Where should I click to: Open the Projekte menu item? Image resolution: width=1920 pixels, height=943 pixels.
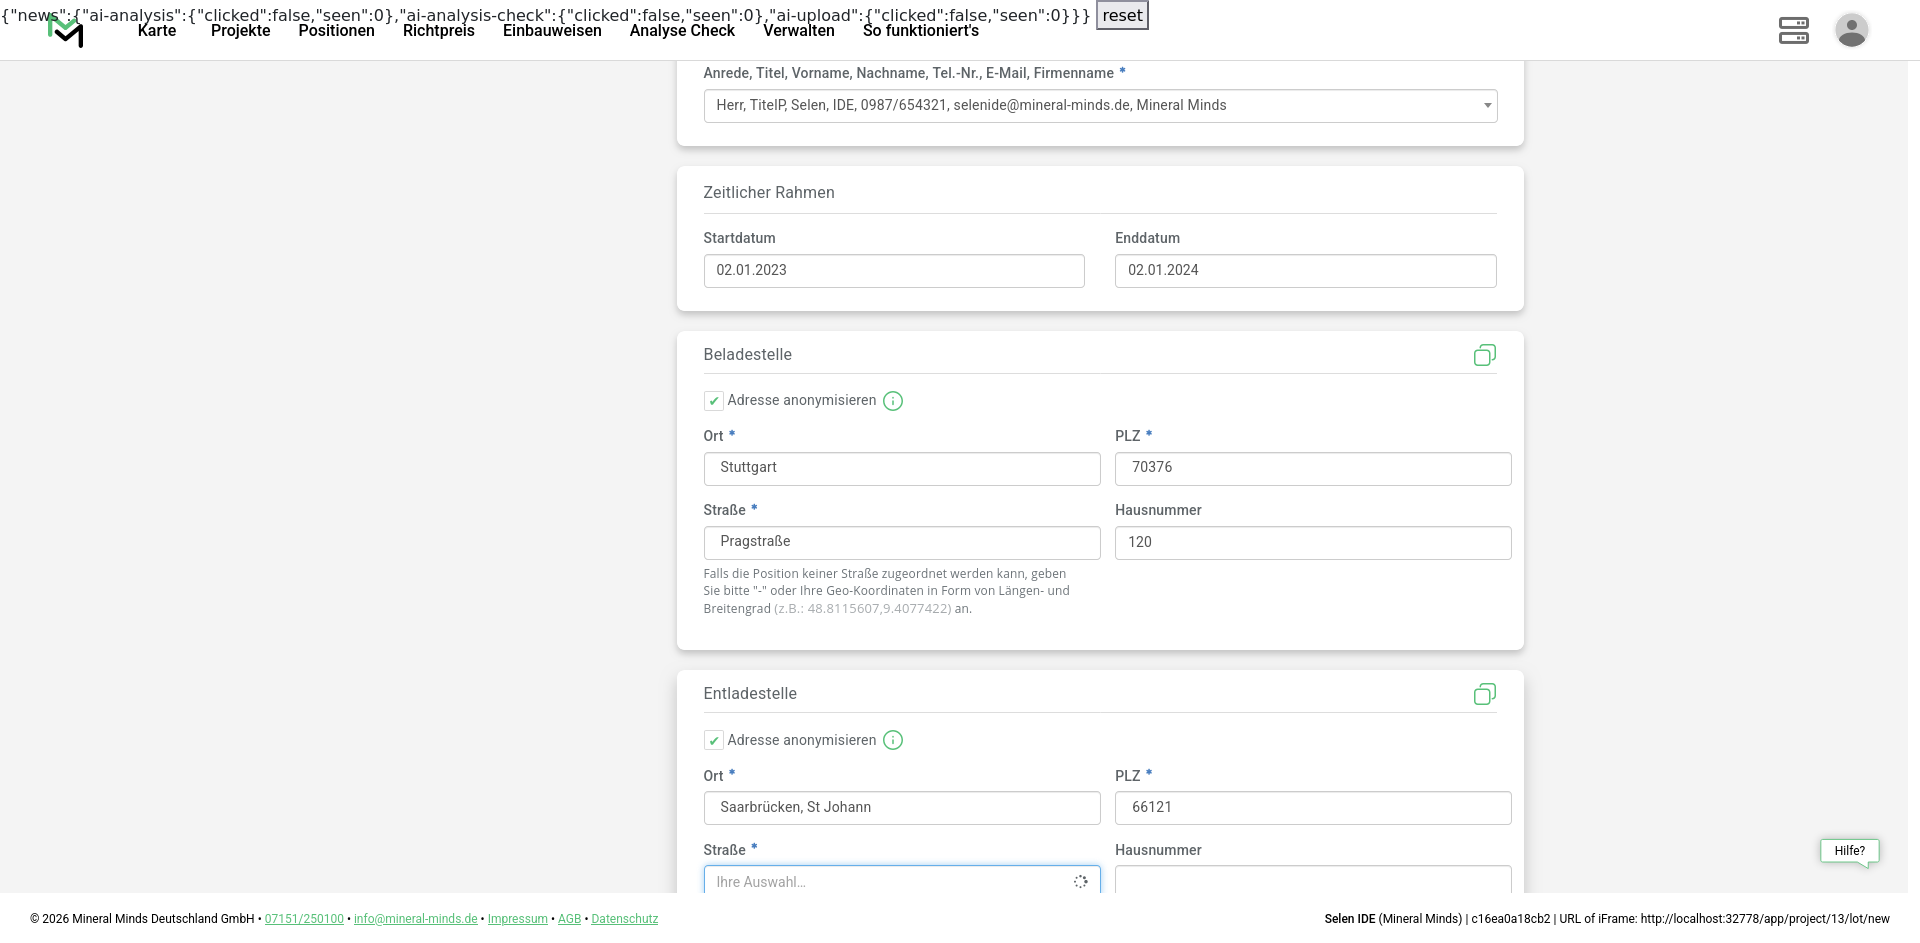240,31
